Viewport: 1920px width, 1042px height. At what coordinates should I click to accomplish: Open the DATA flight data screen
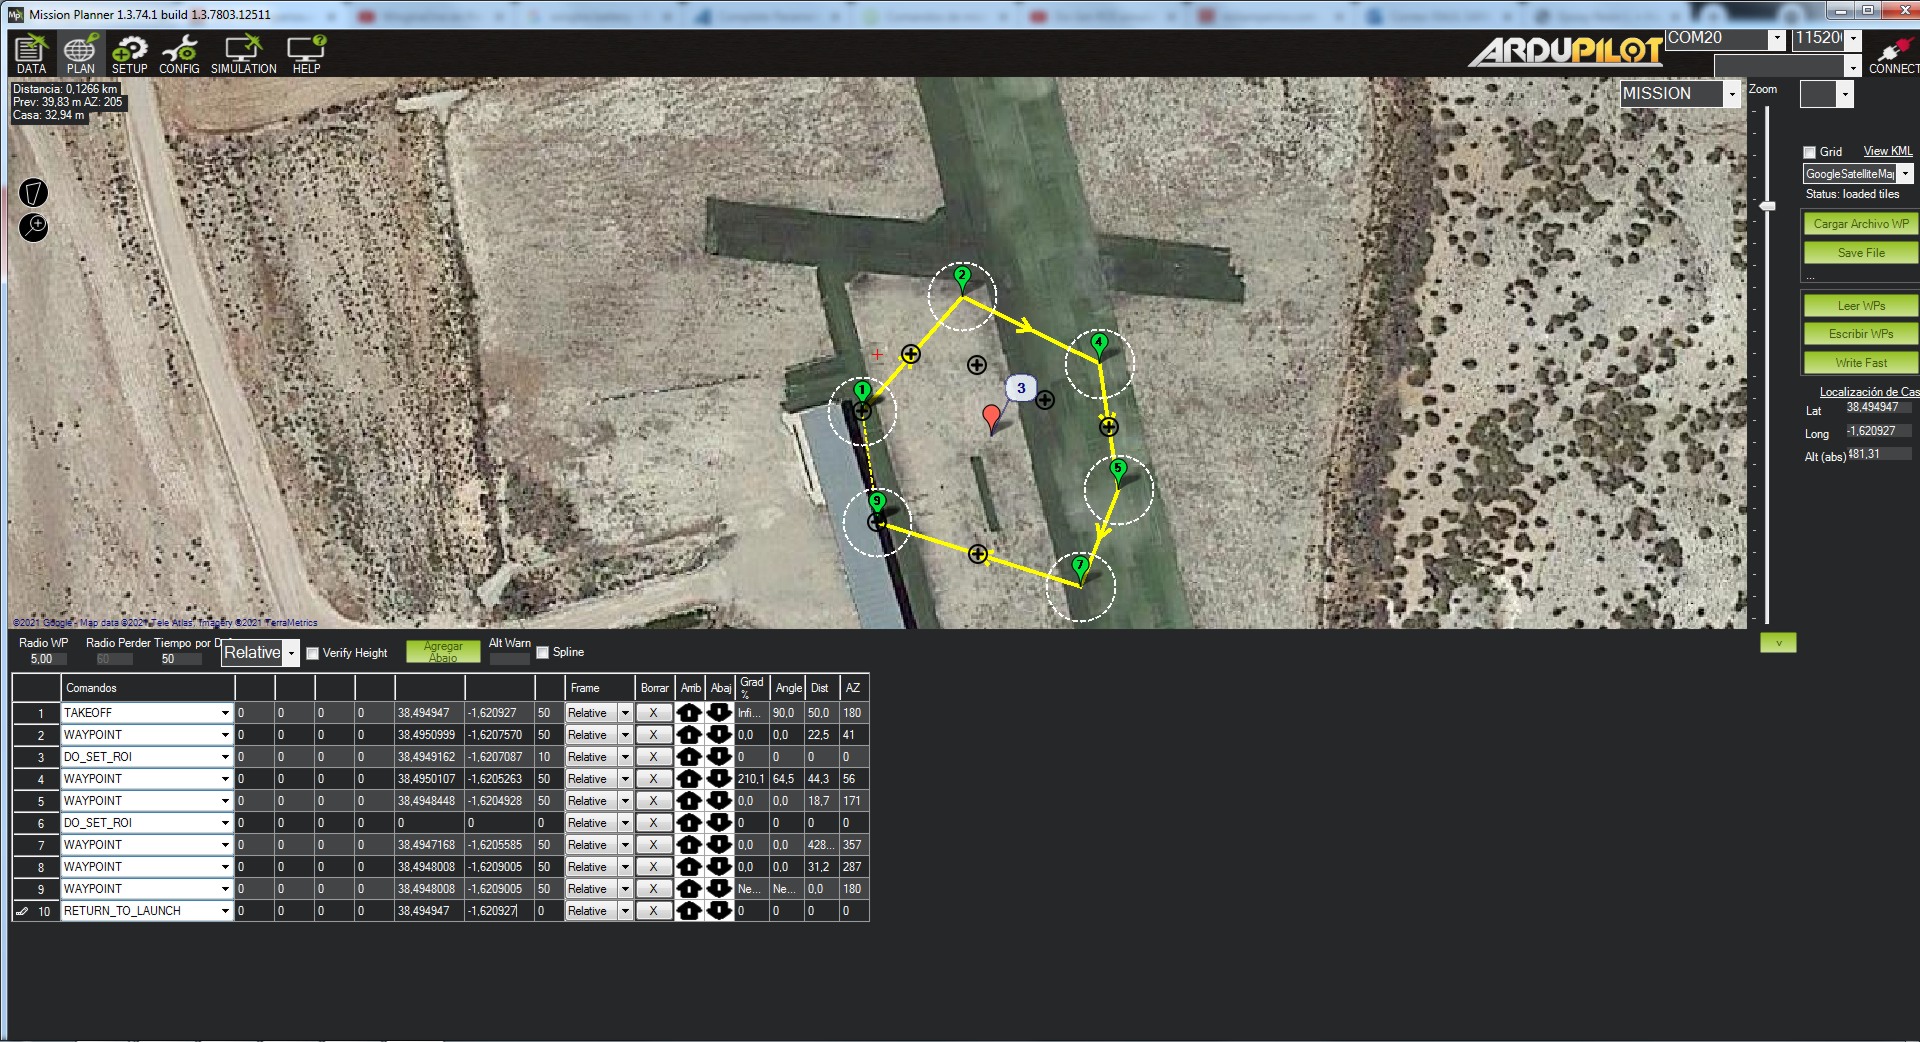31,54
